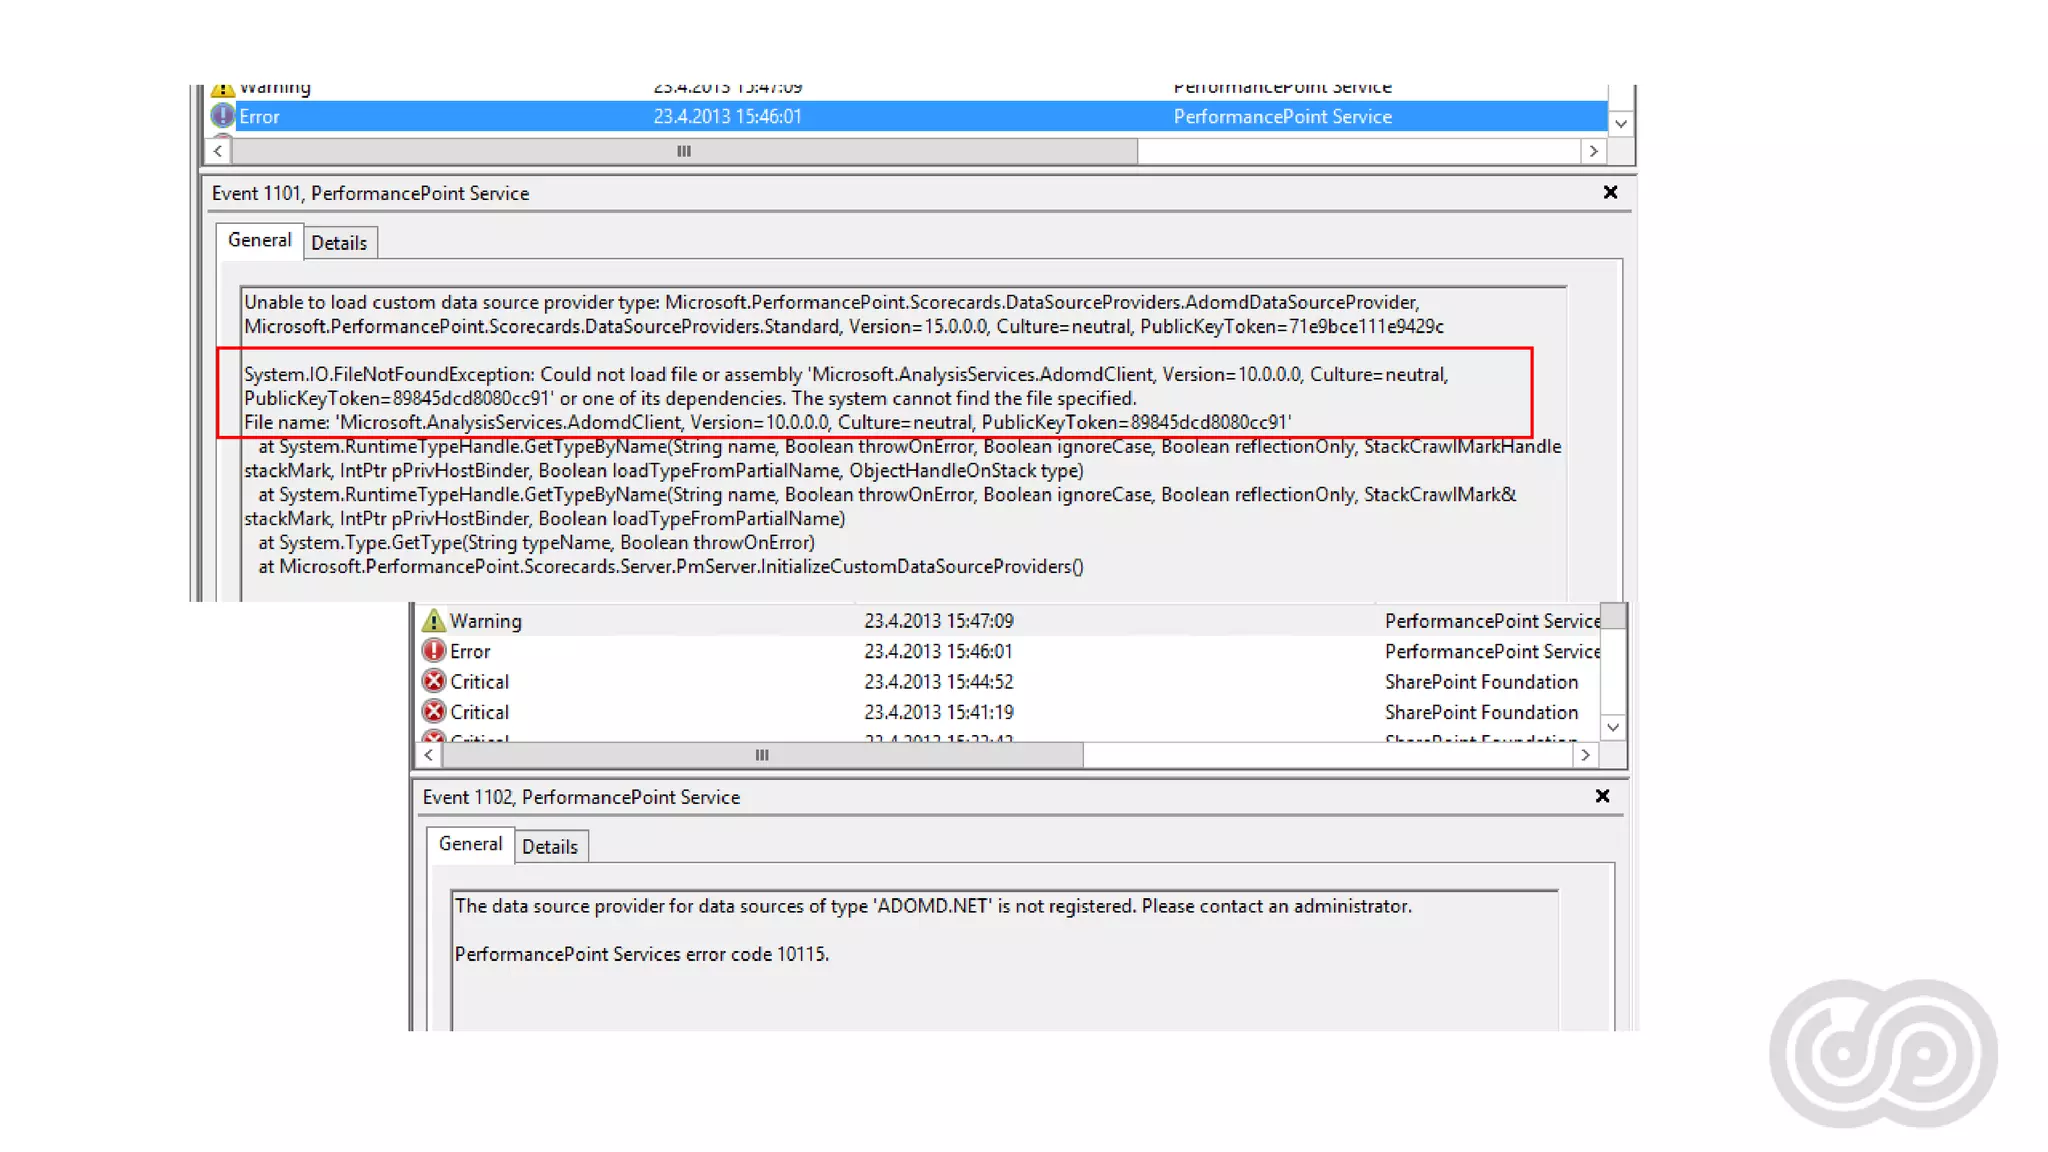Close the Event 1102 details pane
The image size is (2048, 1152).
click(x=1602, y=796)
